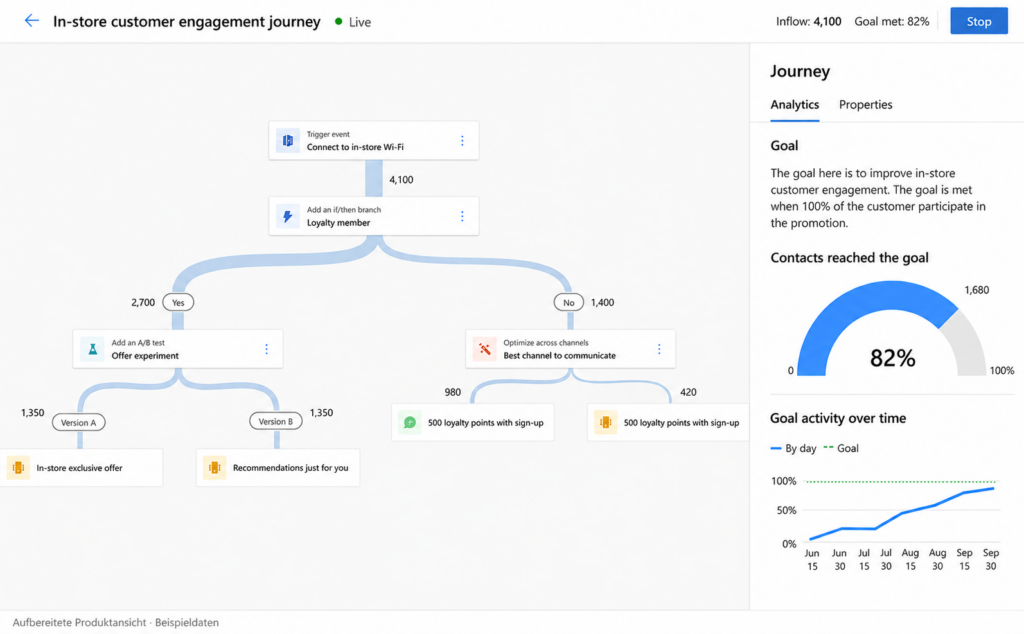Open the Best channel to communicate options menu
This screenshot has height=634, width=1024.
pos(659,349)
